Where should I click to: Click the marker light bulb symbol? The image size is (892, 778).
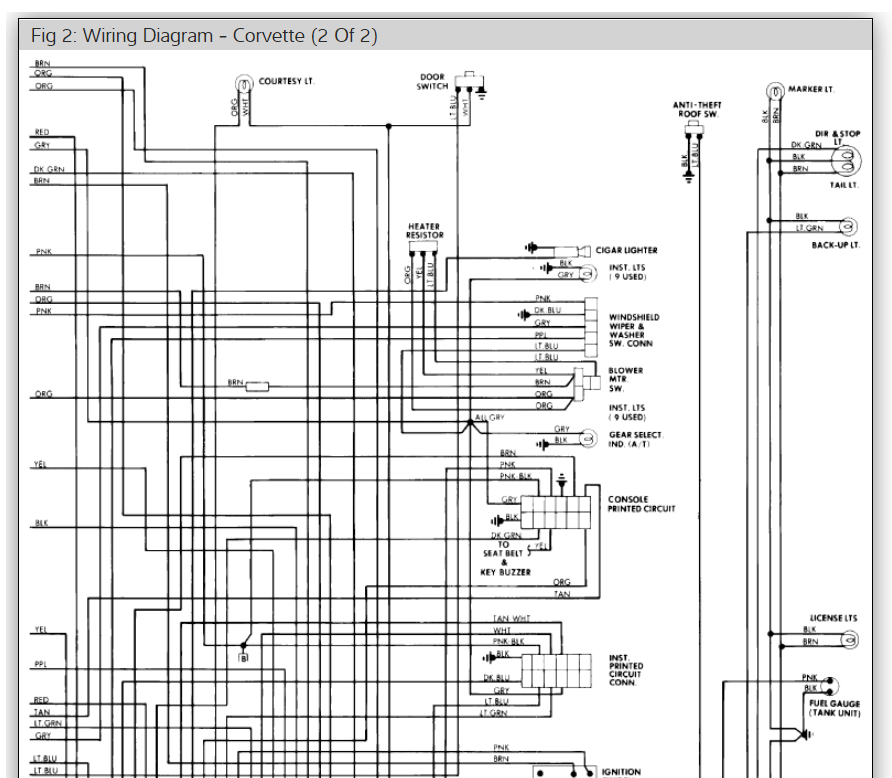click(x=774, y=92)
